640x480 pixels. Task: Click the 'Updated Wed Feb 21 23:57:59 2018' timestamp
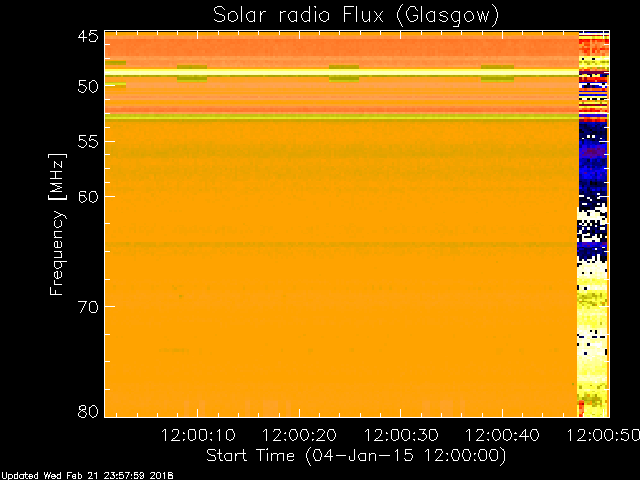coord(87,476)
